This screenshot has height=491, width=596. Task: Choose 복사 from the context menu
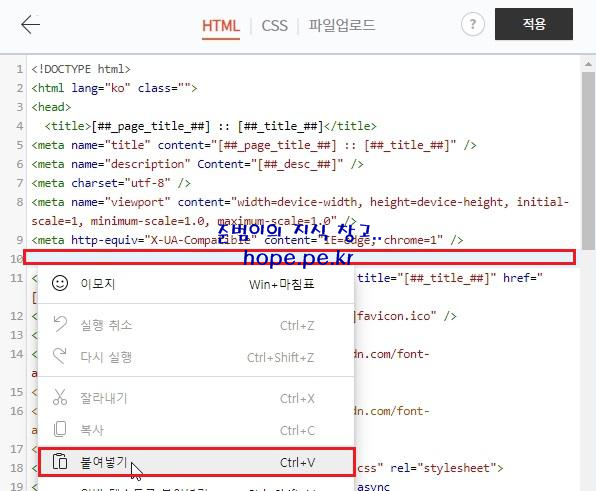[196, 430]
